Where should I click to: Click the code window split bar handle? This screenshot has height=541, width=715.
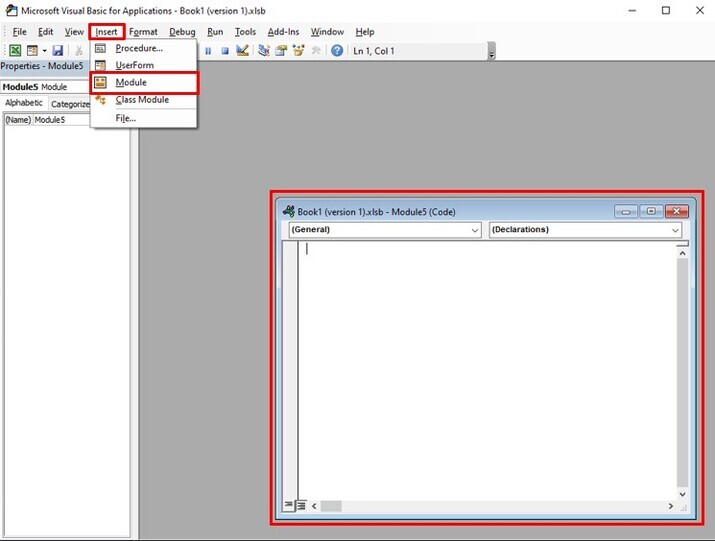coord(682,244)
